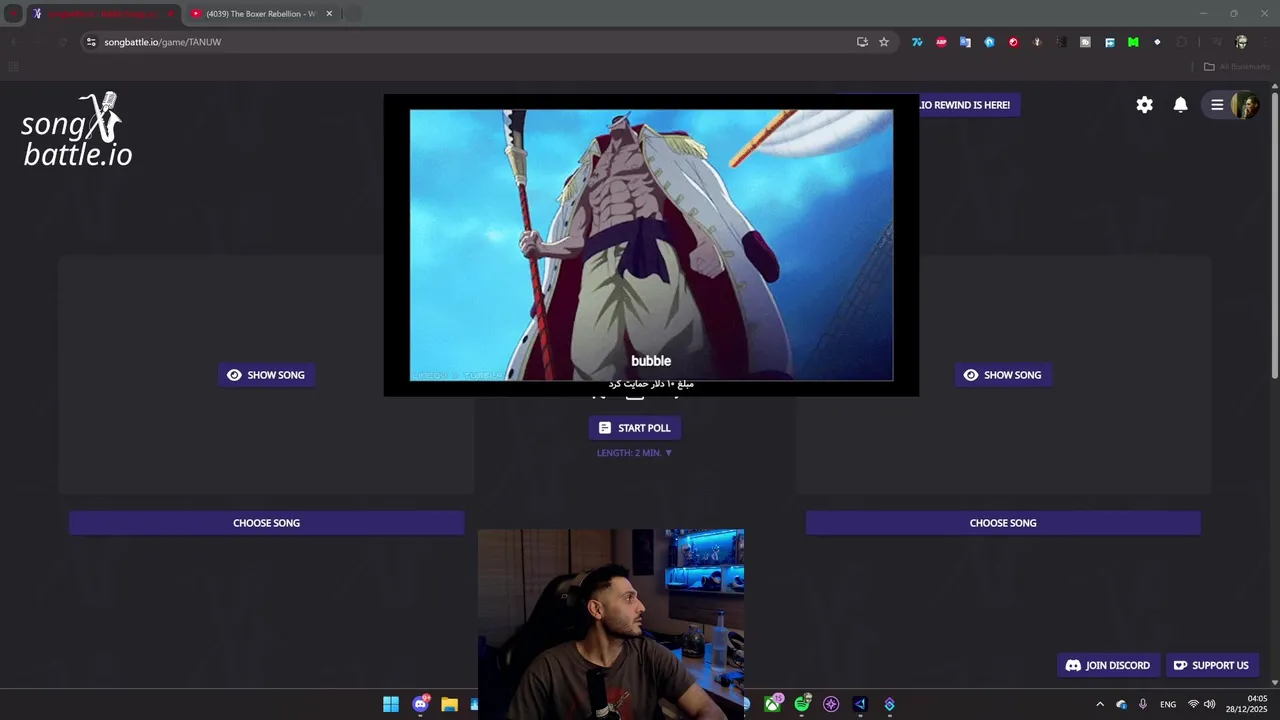Open songbattle.io settings gear
The width and height of the screenshot is (1280, 720).
coord(1145,105)
